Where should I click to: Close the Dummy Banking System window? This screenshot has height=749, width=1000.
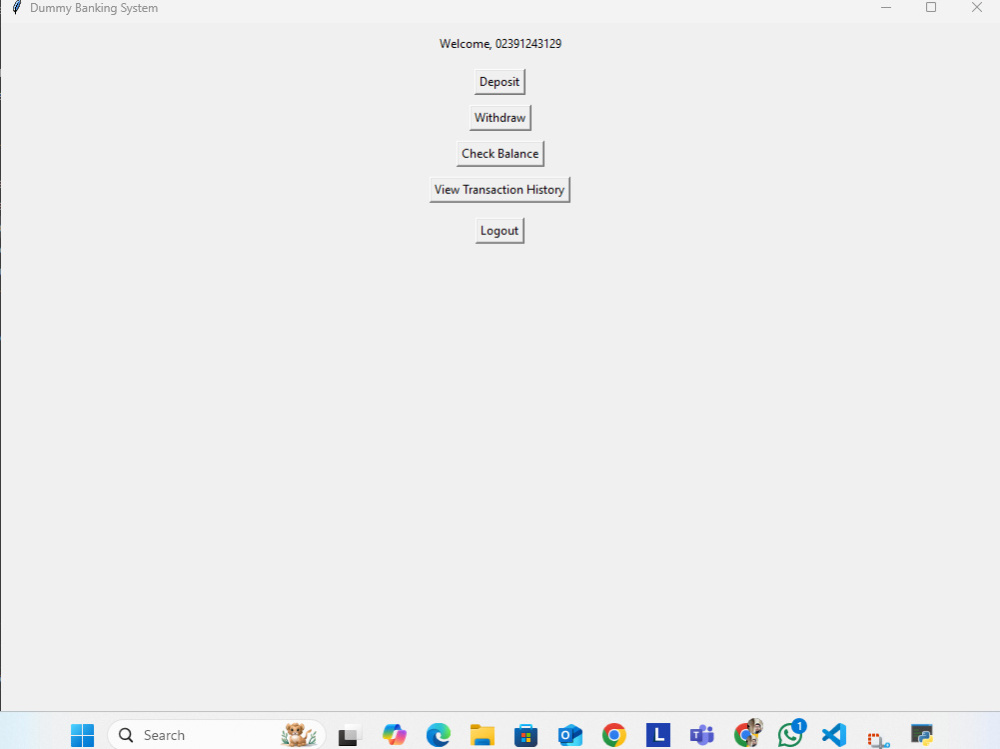pos(976,8)
